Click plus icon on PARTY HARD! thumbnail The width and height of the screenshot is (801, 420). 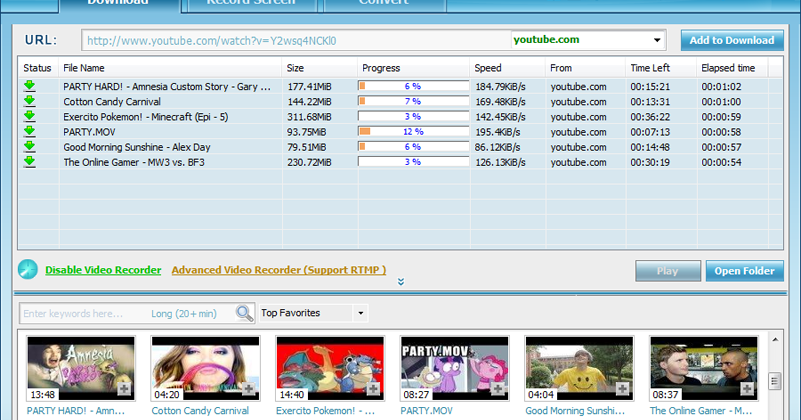124,389
